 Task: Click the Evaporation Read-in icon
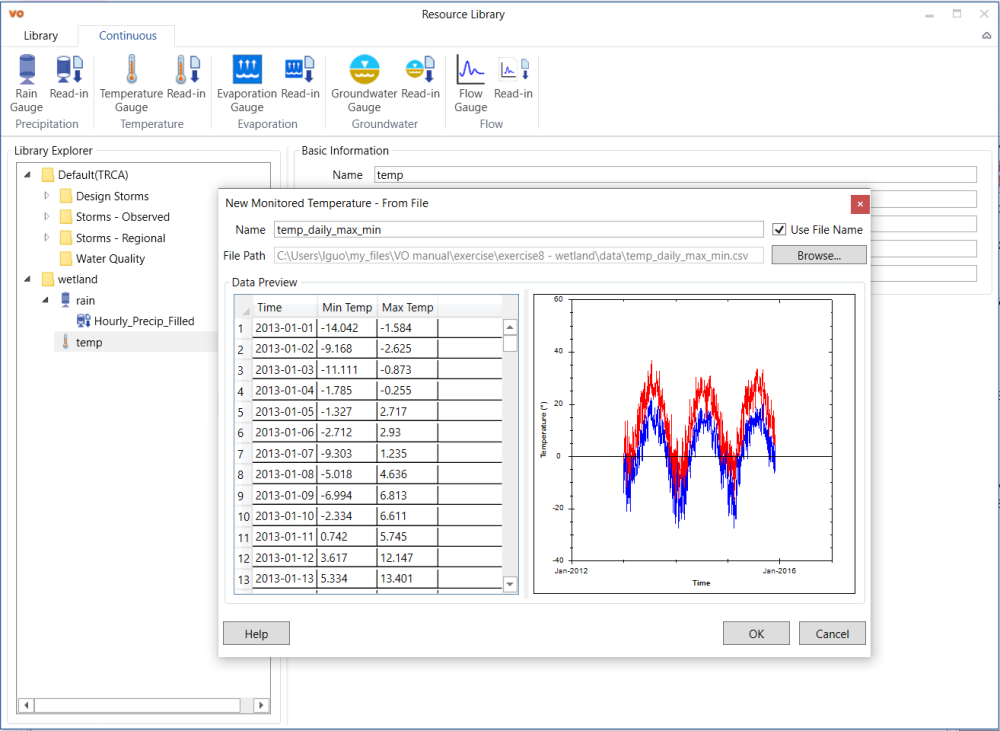pos(300,77)
